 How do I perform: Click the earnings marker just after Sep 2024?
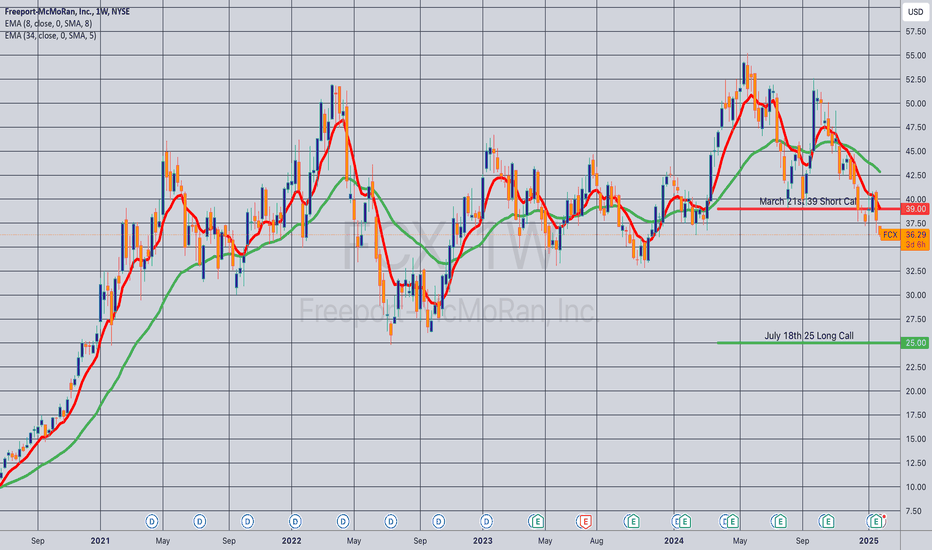pos(827,521)
